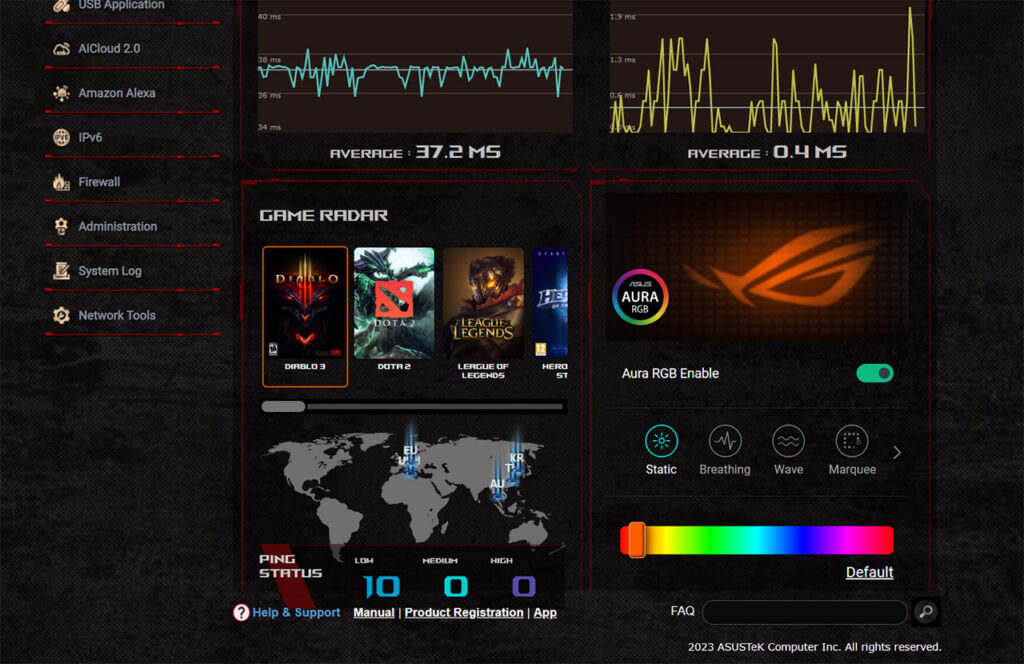Expand more Aura effects with right arrow

(x=897, y=452)
